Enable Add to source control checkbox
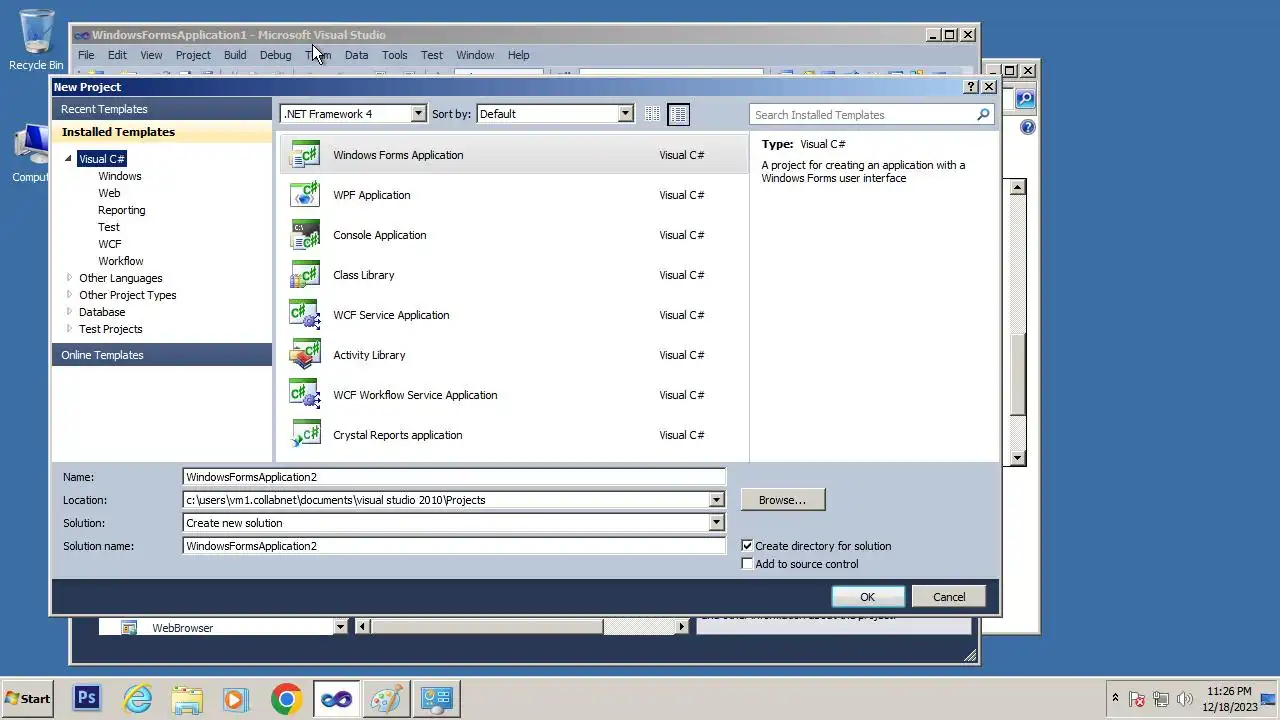This screenshot has height=720, width=1280. pyautogui.click(x=747, y=564)
